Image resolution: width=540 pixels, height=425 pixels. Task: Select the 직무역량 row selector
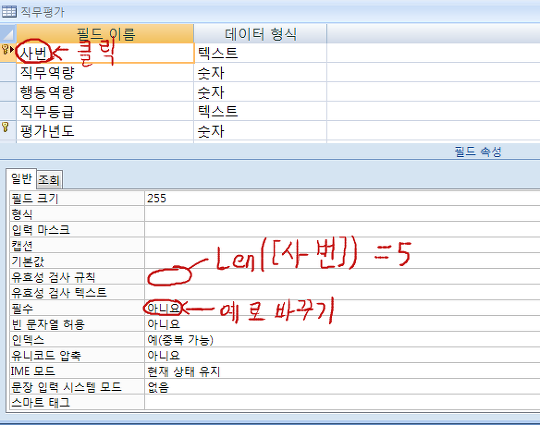(8, 72)
